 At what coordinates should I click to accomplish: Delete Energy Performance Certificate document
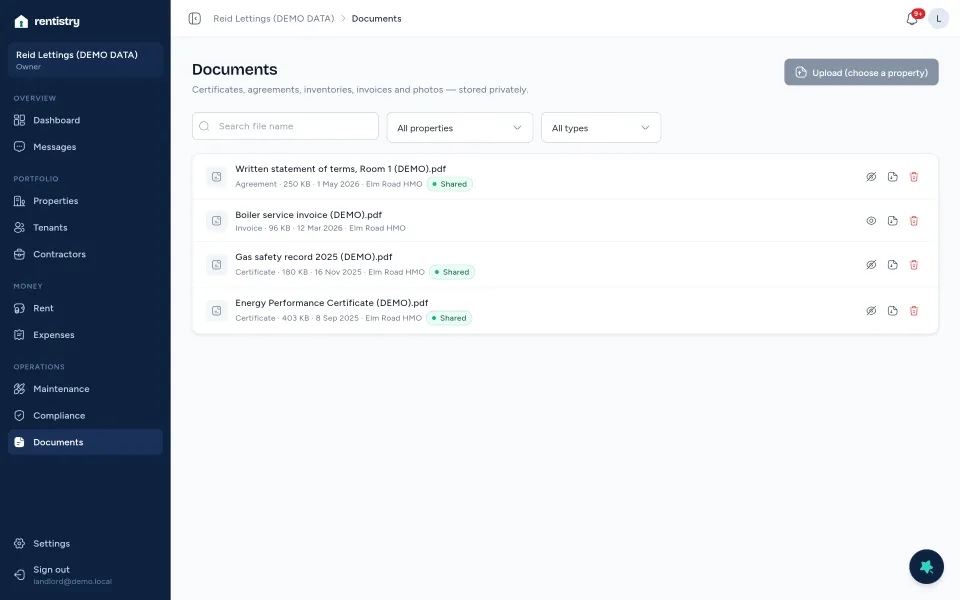point(914,311)
